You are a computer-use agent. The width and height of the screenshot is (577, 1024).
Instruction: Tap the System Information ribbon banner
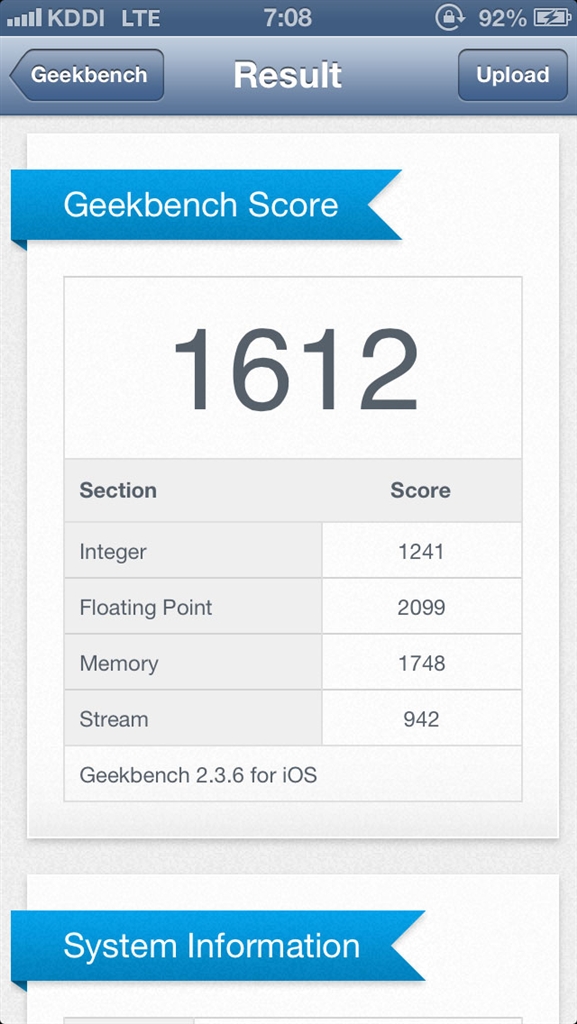click(x=218, y=946)
